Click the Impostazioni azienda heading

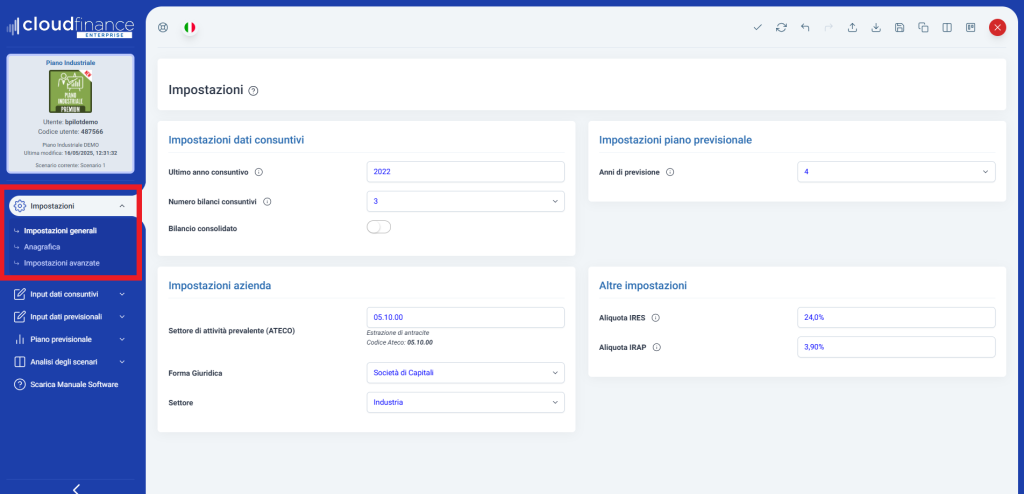(219, 286)
